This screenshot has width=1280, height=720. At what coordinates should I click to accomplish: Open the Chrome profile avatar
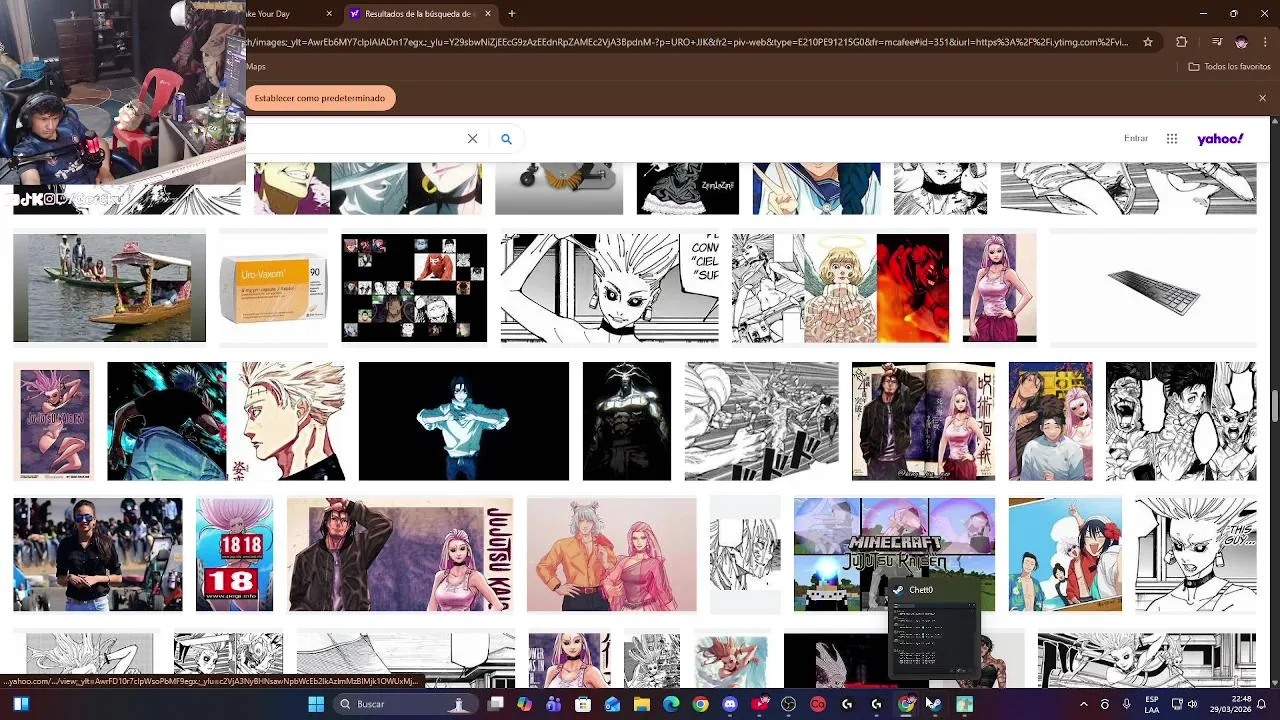(x=1241, y=42)
